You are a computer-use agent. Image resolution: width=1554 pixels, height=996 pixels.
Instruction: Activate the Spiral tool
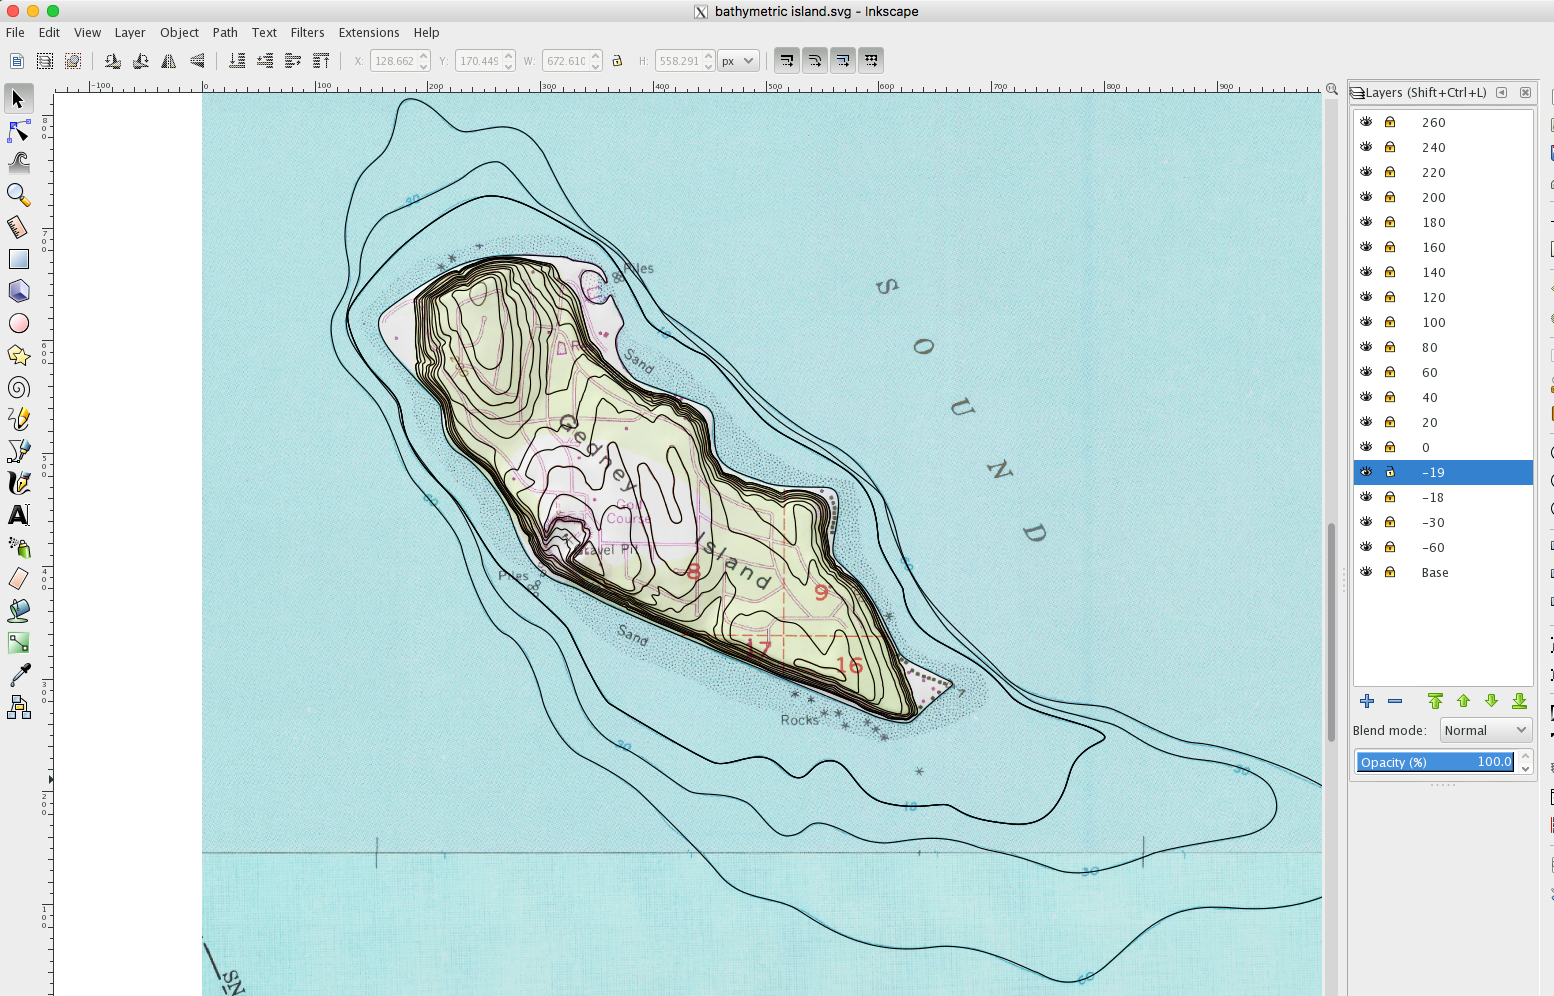18,388
